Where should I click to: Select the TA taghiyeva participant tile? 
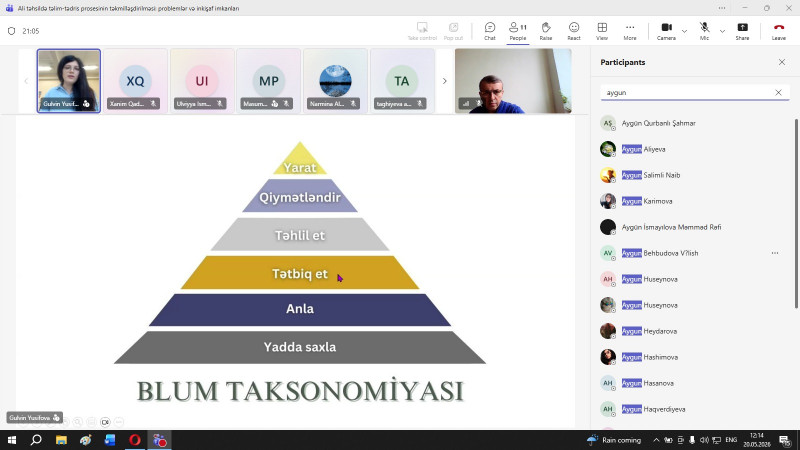tap(402, 81)
